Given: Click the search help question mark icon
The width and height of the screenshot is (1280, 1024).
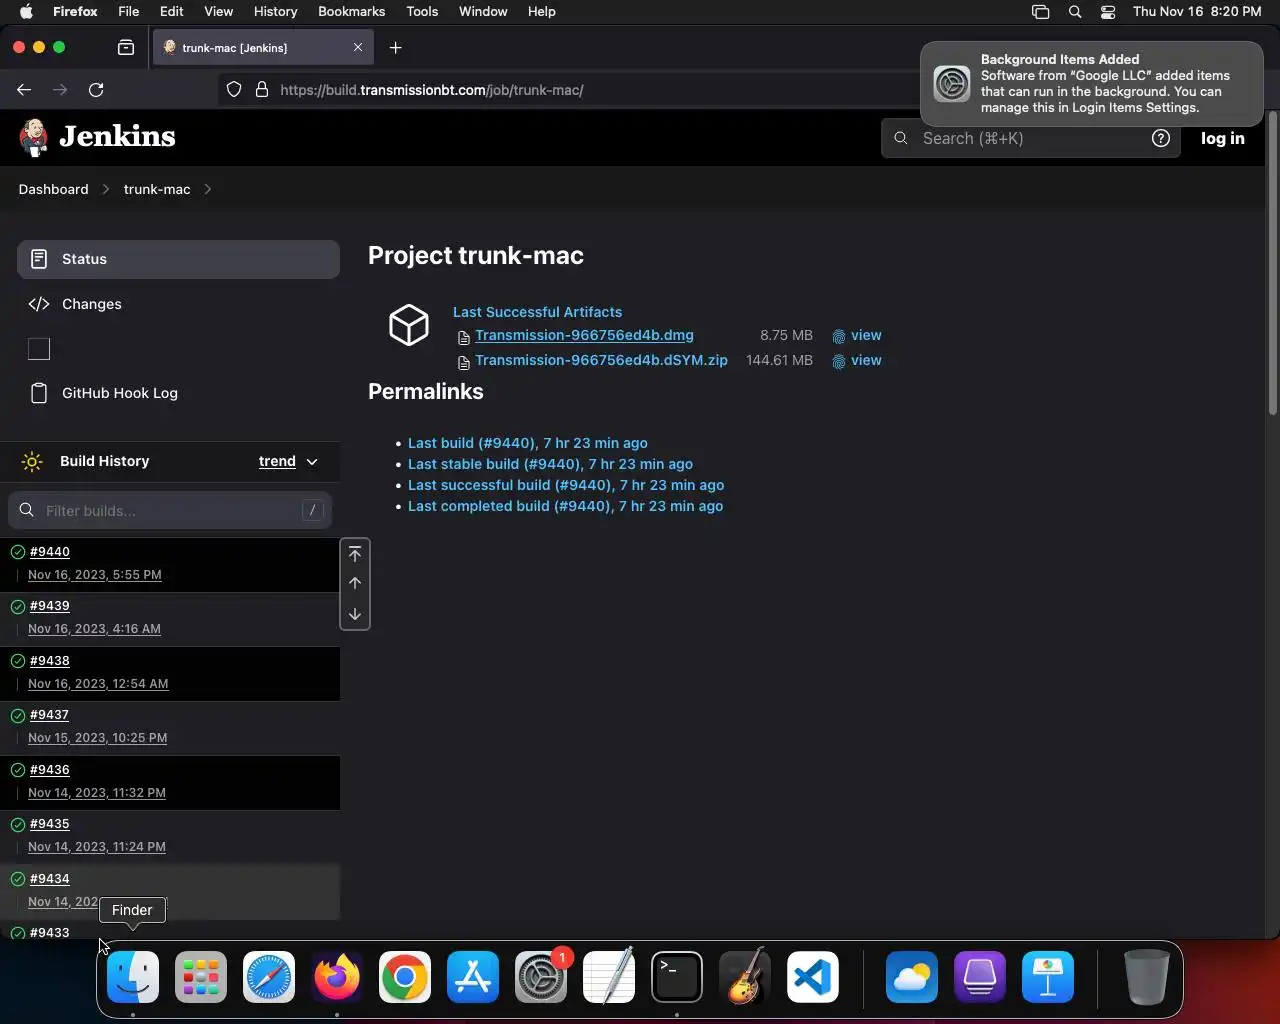Looking at the screenshot, I should point(1160,139).
